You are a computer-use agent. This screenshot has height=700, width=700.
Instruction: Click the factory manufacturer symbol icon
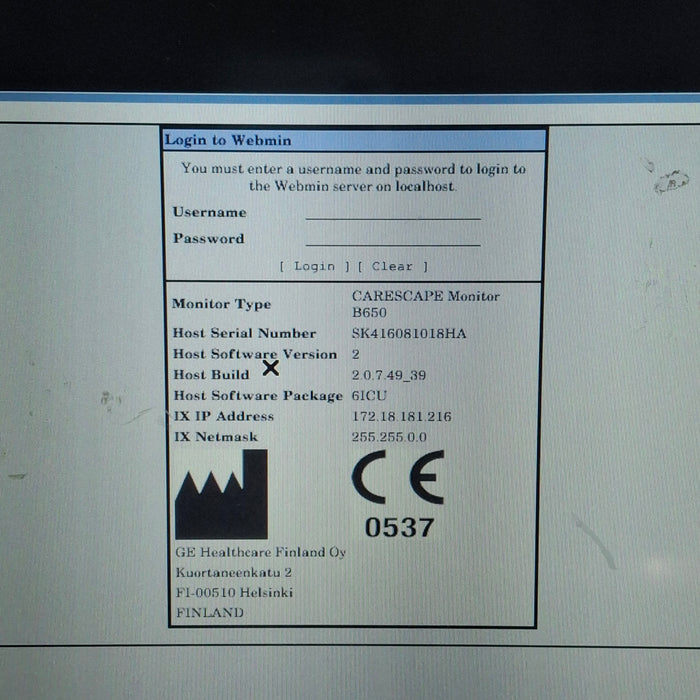221,494
